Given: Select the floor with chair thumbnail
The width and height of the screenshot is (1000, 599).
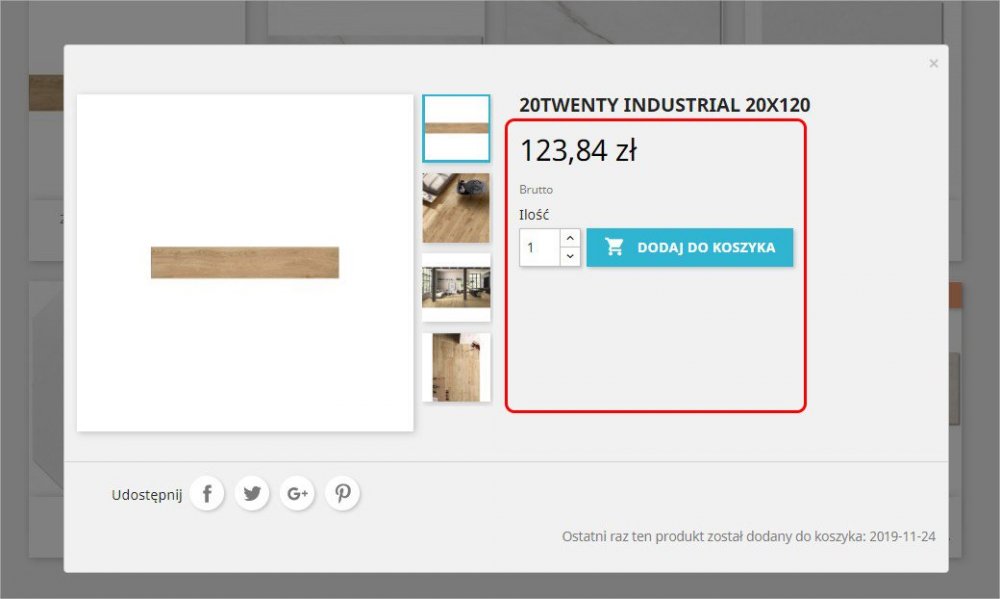Looking at the screenshot, I should click(456, 208).
